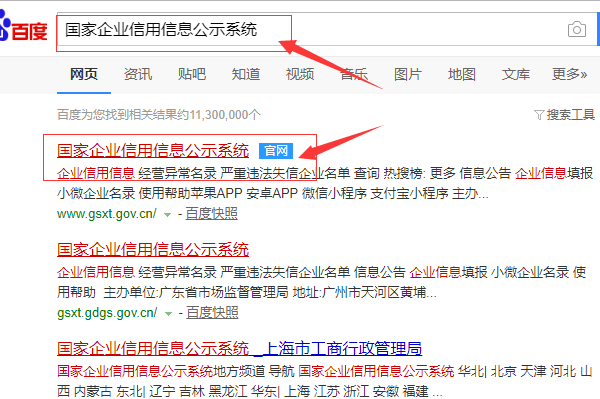600x399 pixels.
Task: Click the blue 官网 badge
Action: [276, 151]
